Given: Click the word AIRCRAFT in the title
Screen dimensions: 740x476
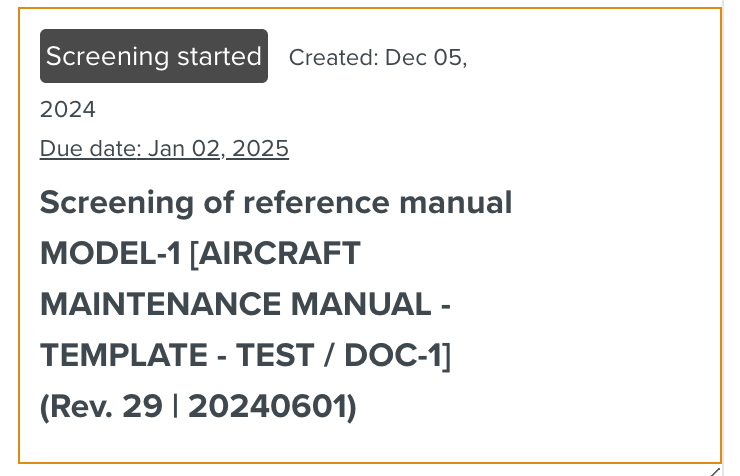Looking at the screenshot, I should (278, 254).
